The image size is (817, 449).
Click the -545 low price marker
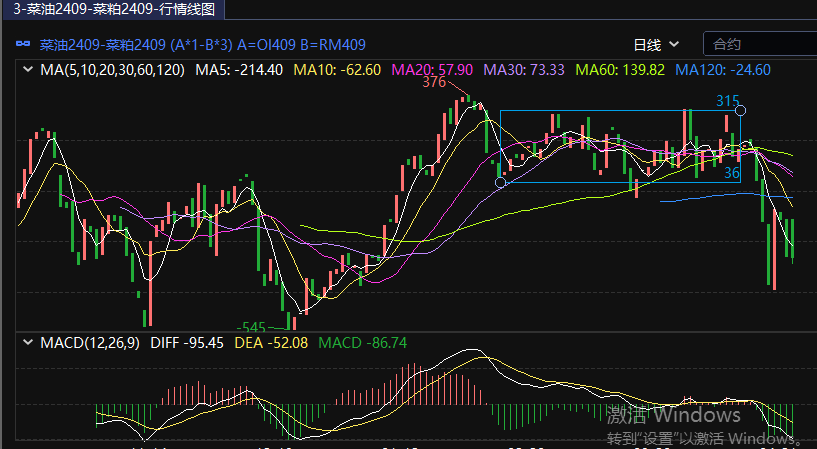pyautogui.click(x=251, y=327)
